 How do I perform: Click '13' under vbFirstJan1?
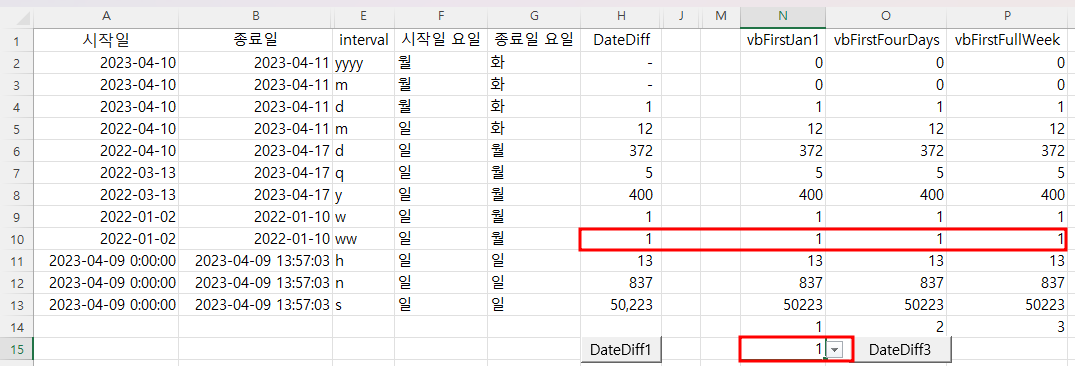coord(783,261)
